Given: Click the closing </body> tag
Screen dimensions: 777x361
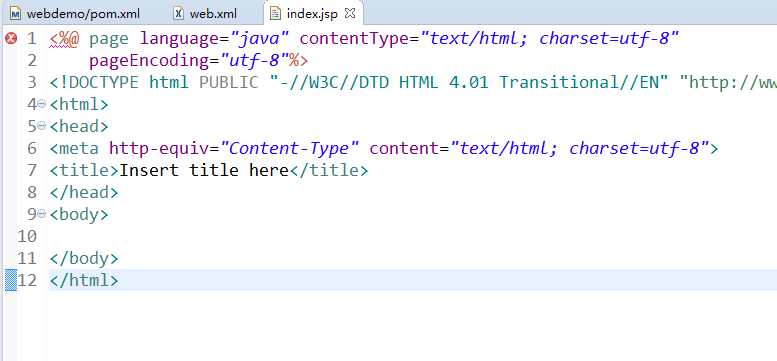Looking at the screenshot, I should pyautogui.click(x=84, y=258).
